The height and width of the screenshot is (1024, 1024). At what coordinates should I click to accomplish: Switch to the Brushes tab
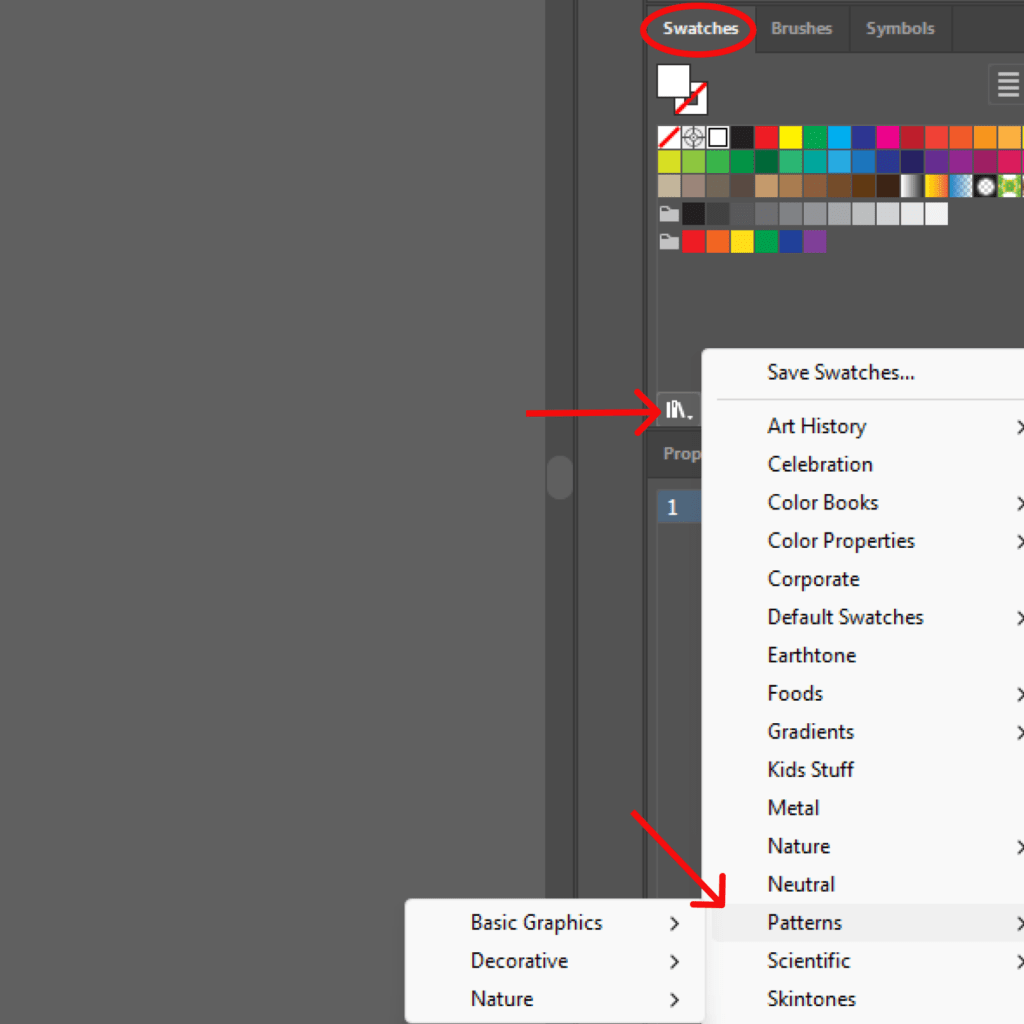[801, 28]
